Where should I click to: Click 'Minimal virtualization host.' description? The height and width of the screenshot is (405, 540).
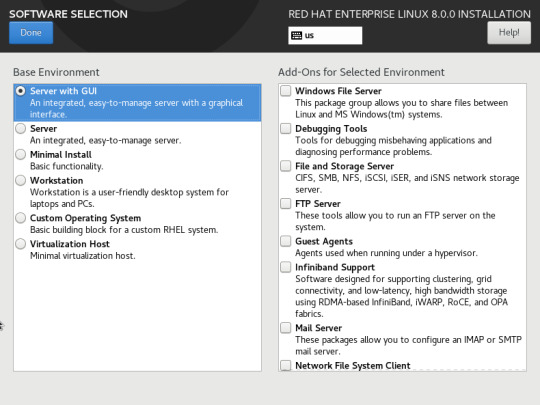click(x=83, y=256)
